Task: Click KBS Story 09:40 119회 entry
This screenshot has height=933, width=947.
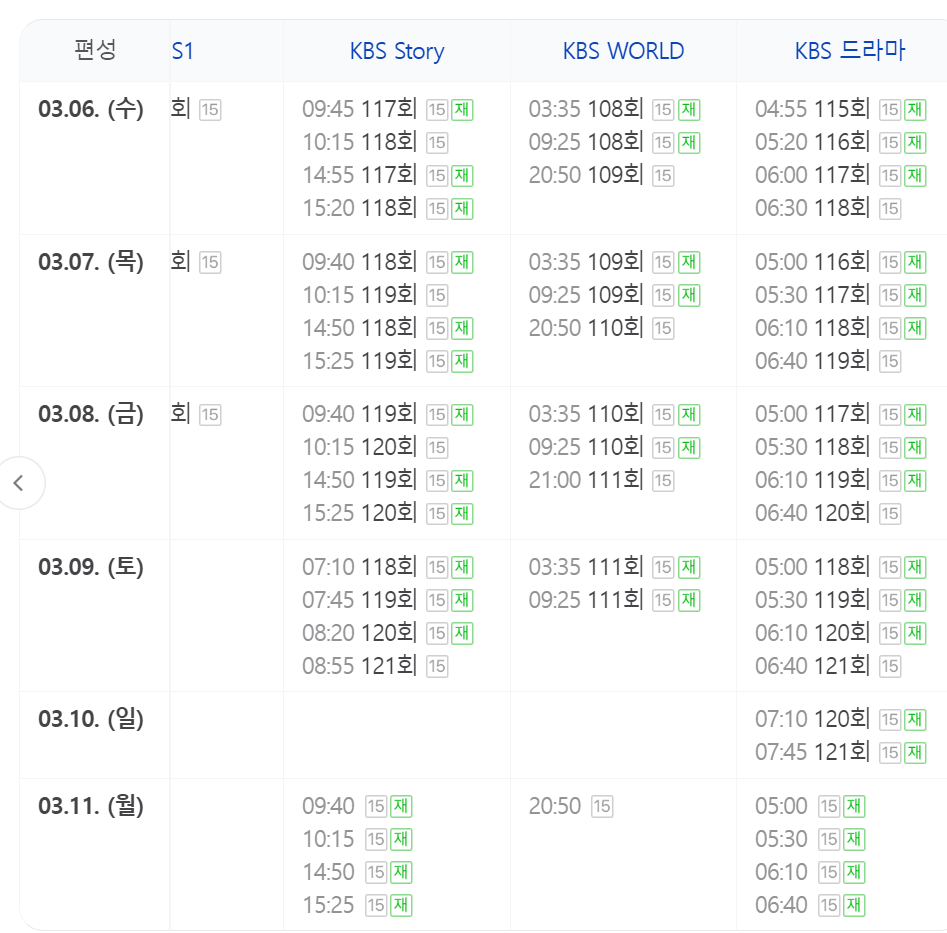Action: coord(387,414)
